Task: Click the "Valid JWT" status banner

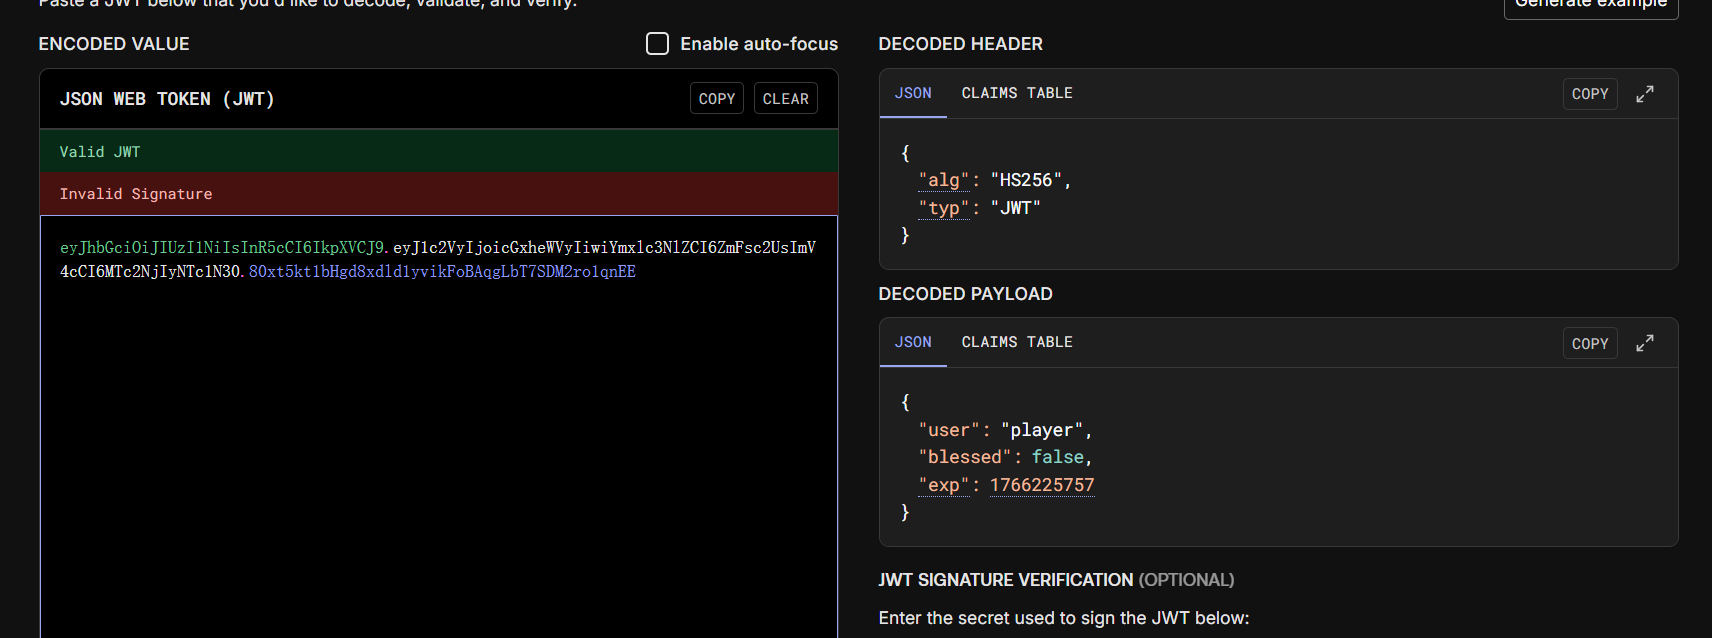Action: tap(438, 151)
